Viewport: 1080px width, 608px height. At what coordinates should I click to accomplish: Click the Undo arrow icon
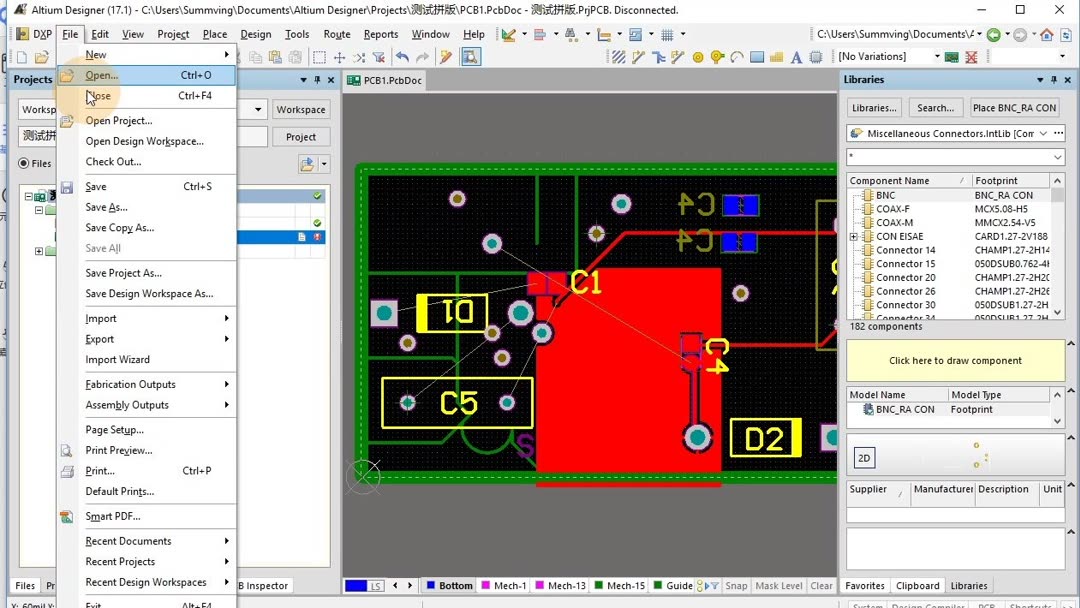[402, 57]
